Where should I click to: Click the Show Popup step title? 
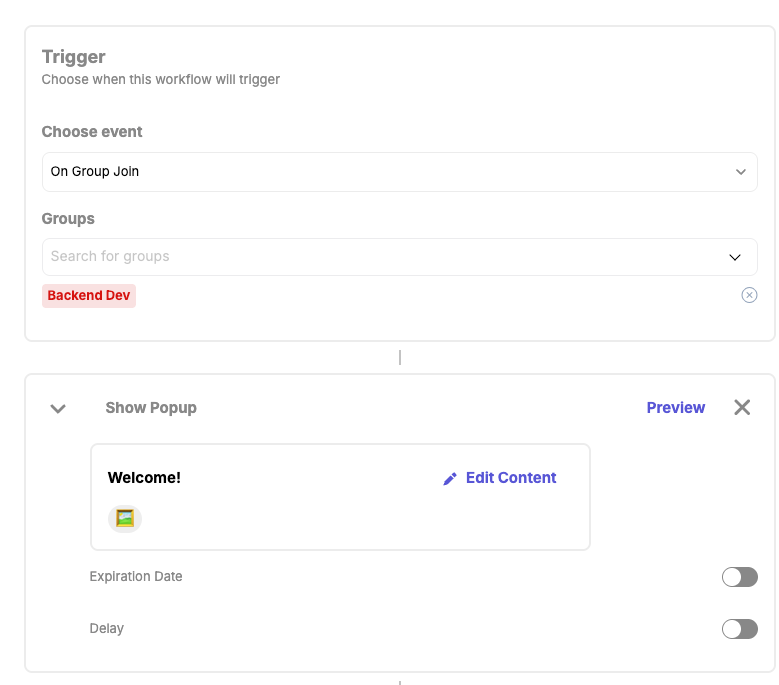151,408
